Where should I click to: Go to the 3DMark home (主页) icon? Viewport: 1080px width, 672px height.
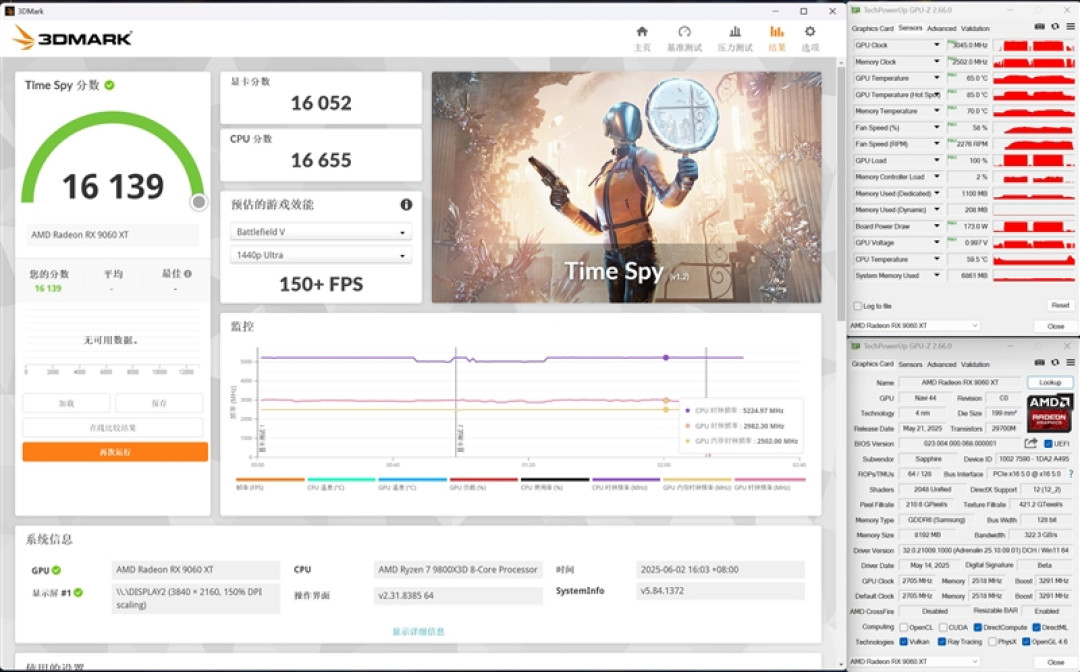(x=642, y=32)
